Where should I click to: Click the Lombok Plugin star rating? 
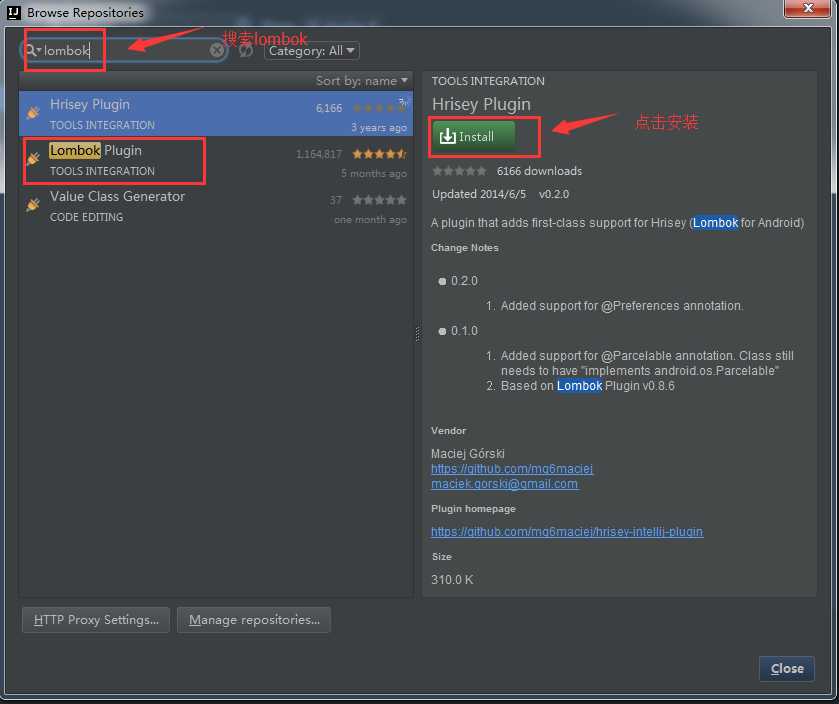click(379, 154)
